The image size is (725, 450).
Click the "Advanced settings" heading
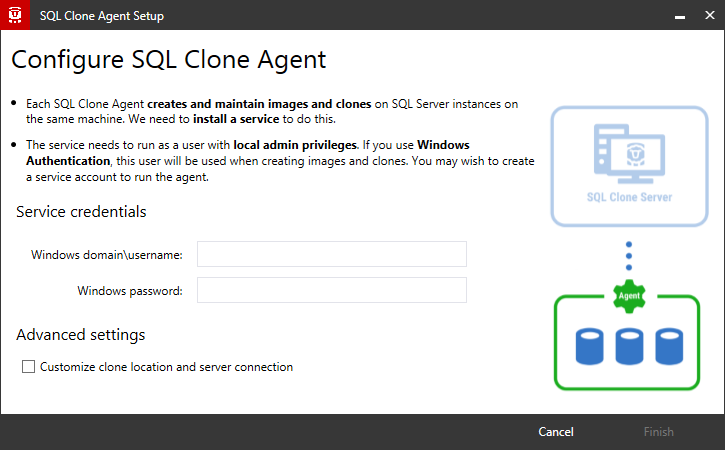(81, 335)
